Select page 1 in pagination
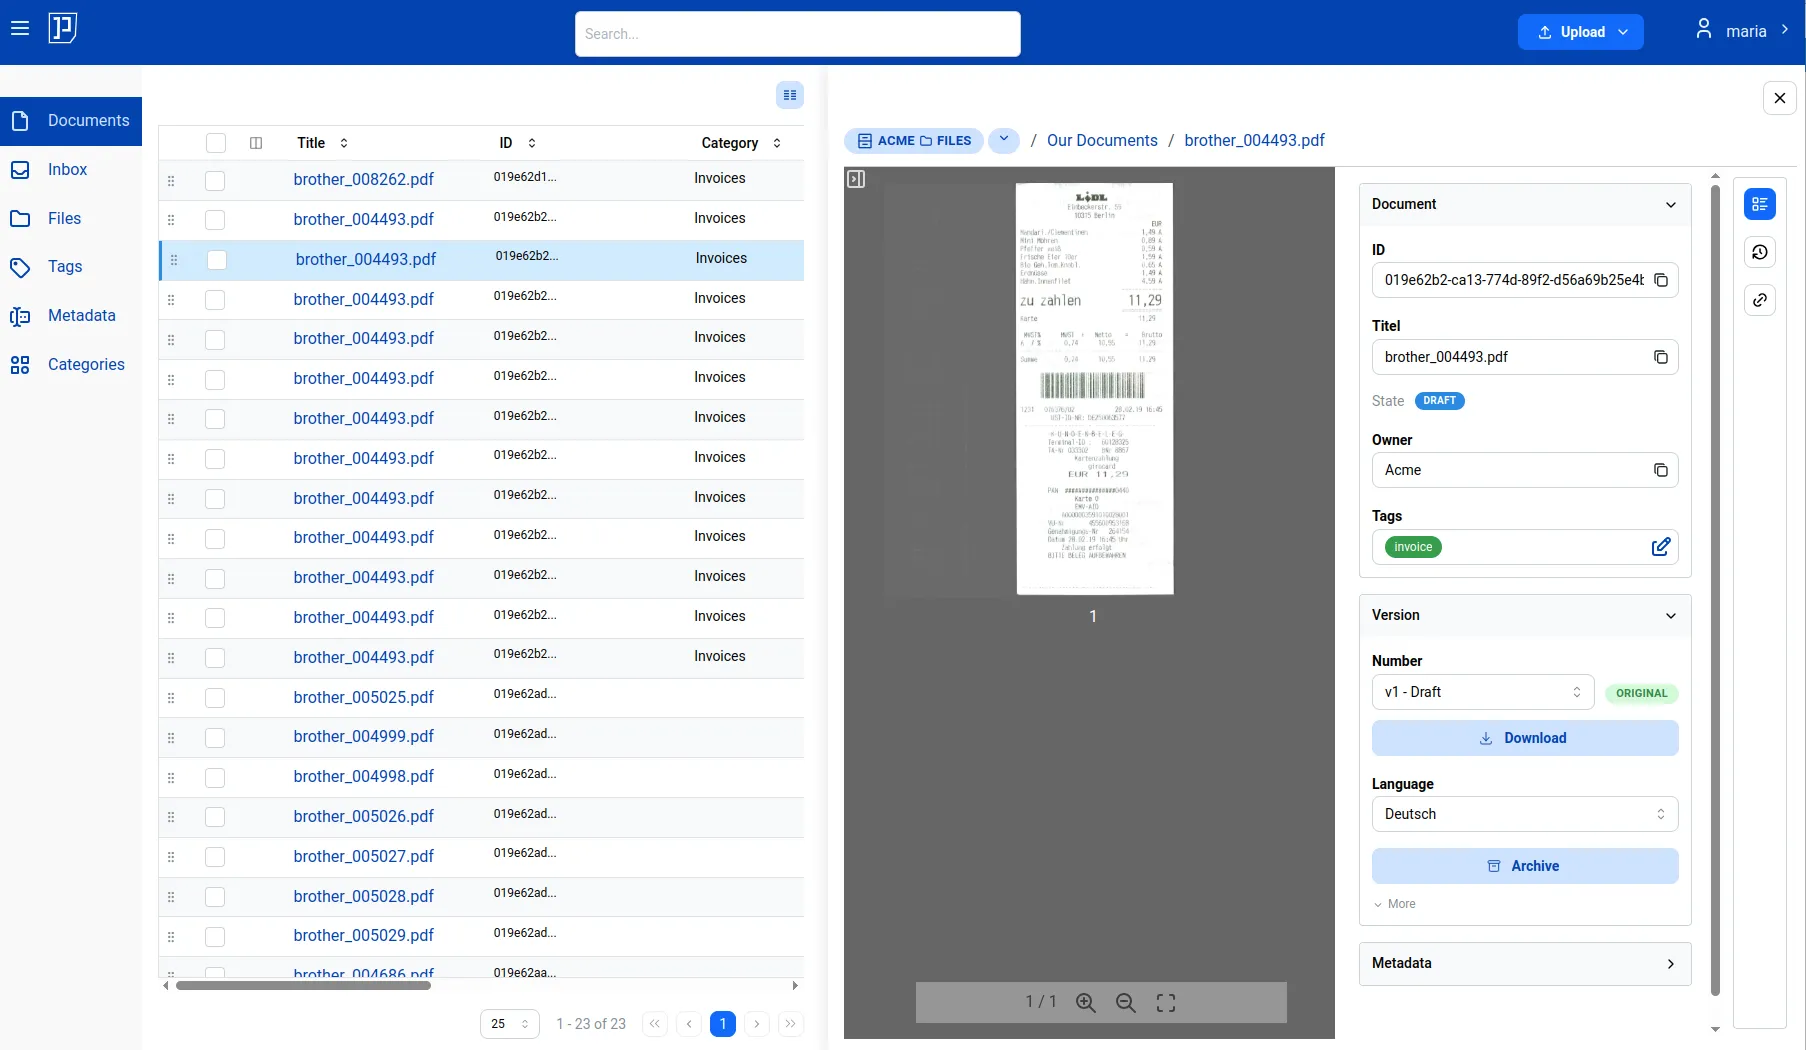Viewport: 1806px width, 1050px height. pyautogui.click(x=723, y=1024)
